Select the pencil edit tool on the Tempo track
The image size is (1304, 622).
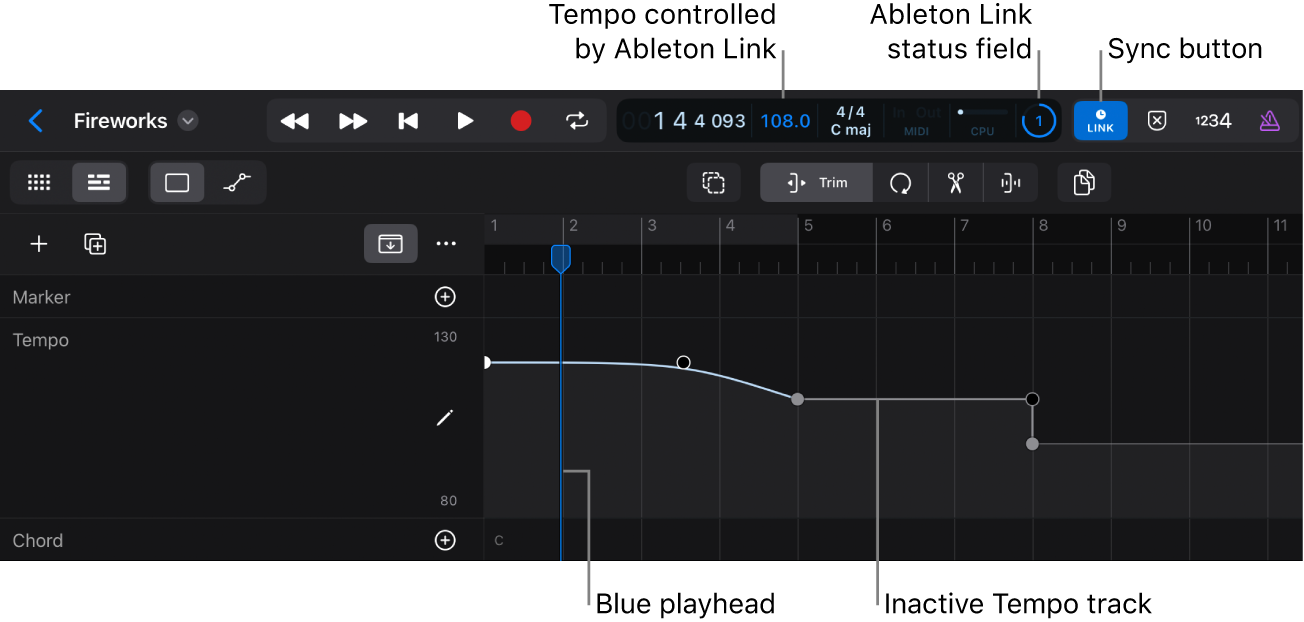pos(444,417)
